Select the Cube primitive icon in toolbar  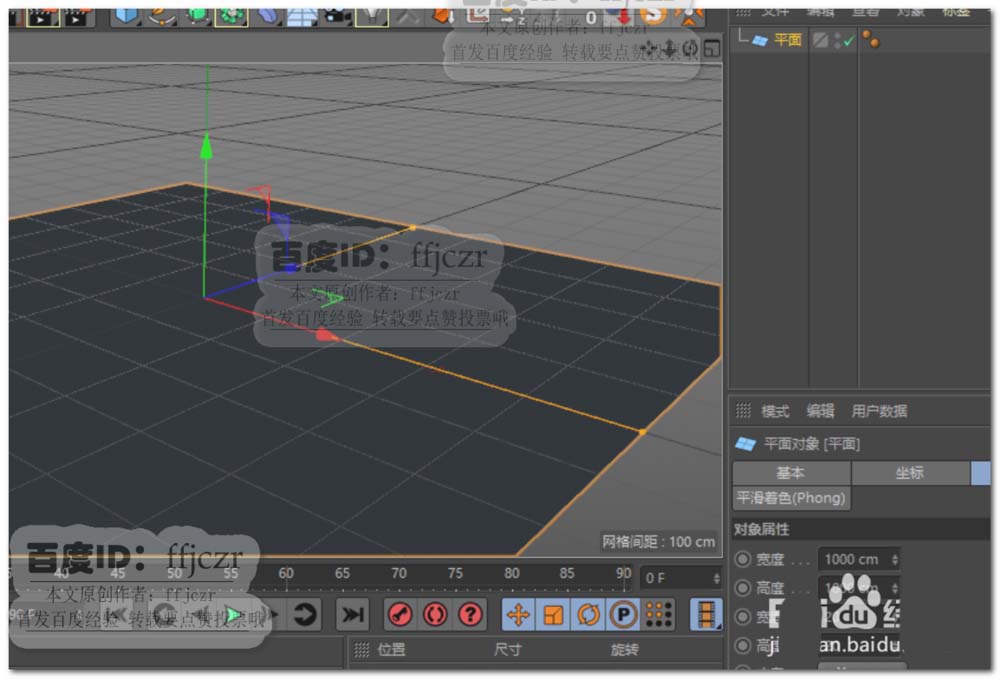point(127,13)
